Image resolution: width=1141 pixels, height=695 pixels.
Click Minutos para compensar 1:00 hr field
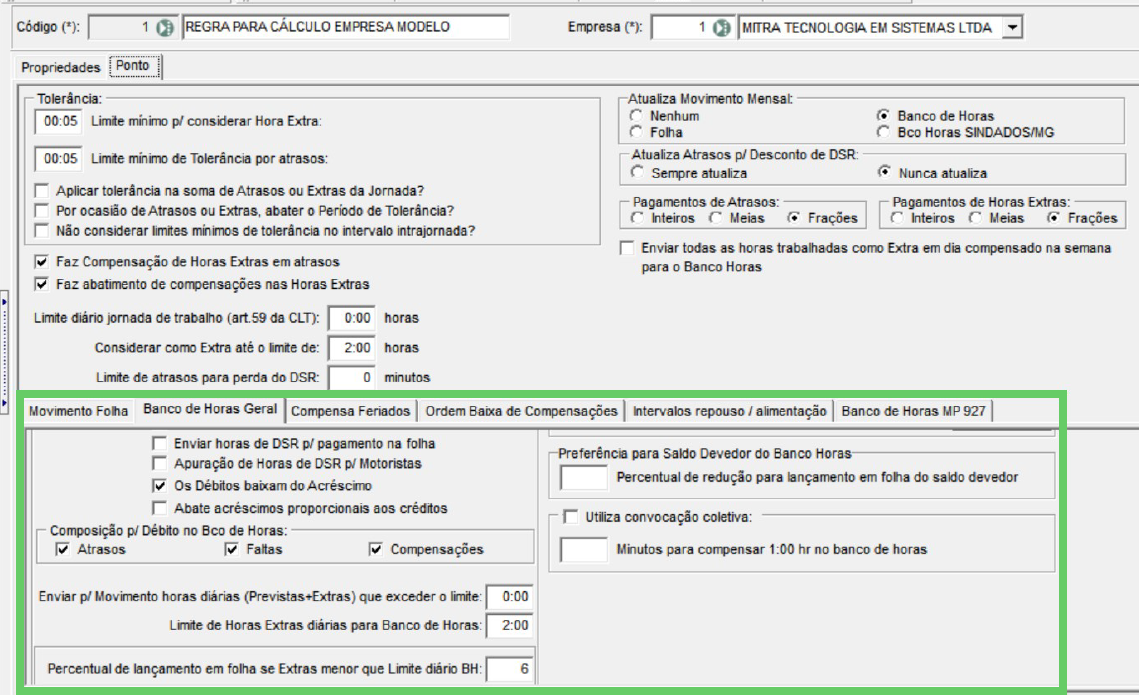[584, 549]
